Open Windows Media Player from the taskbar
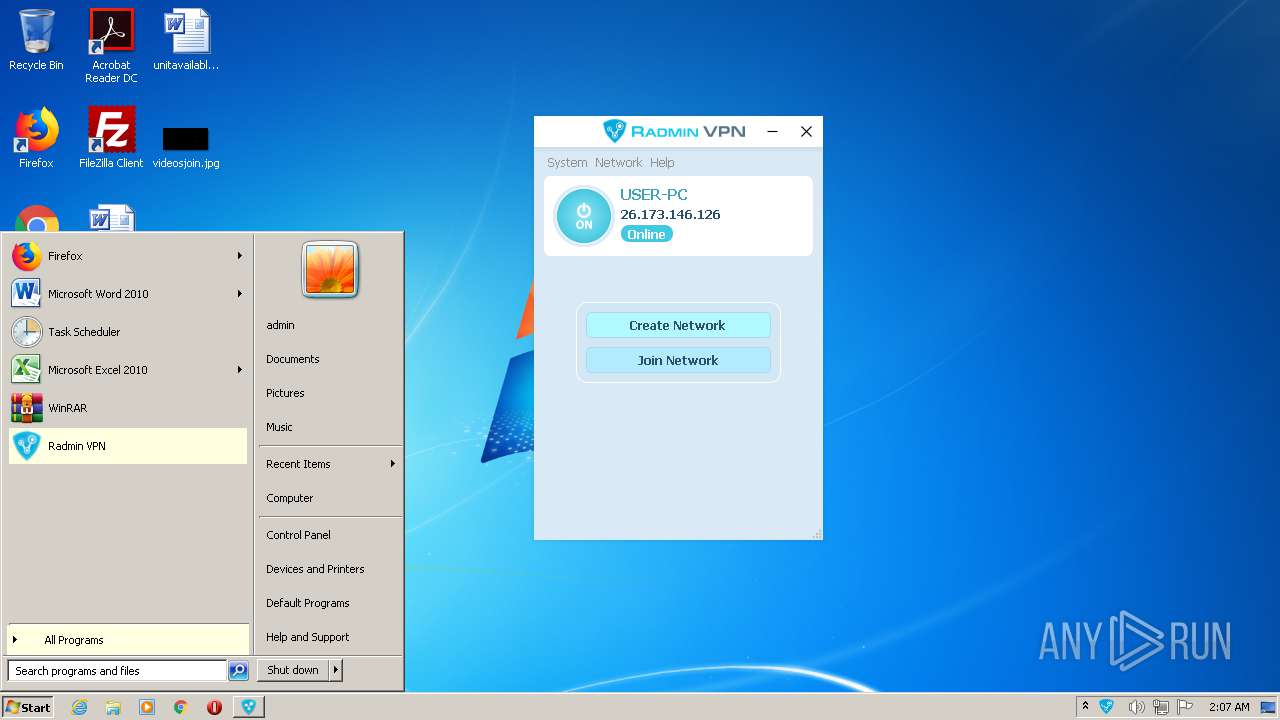This screenshot has height=720, width=1280. coord(147,707)
